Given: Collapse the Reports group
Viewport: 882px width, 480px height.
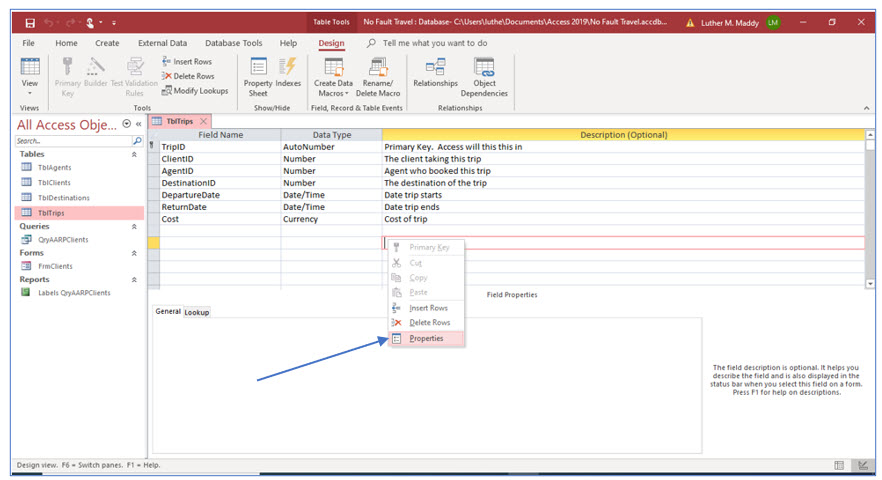Looking at the screenshot, I should pyautogui.click(x=134, y=280).
